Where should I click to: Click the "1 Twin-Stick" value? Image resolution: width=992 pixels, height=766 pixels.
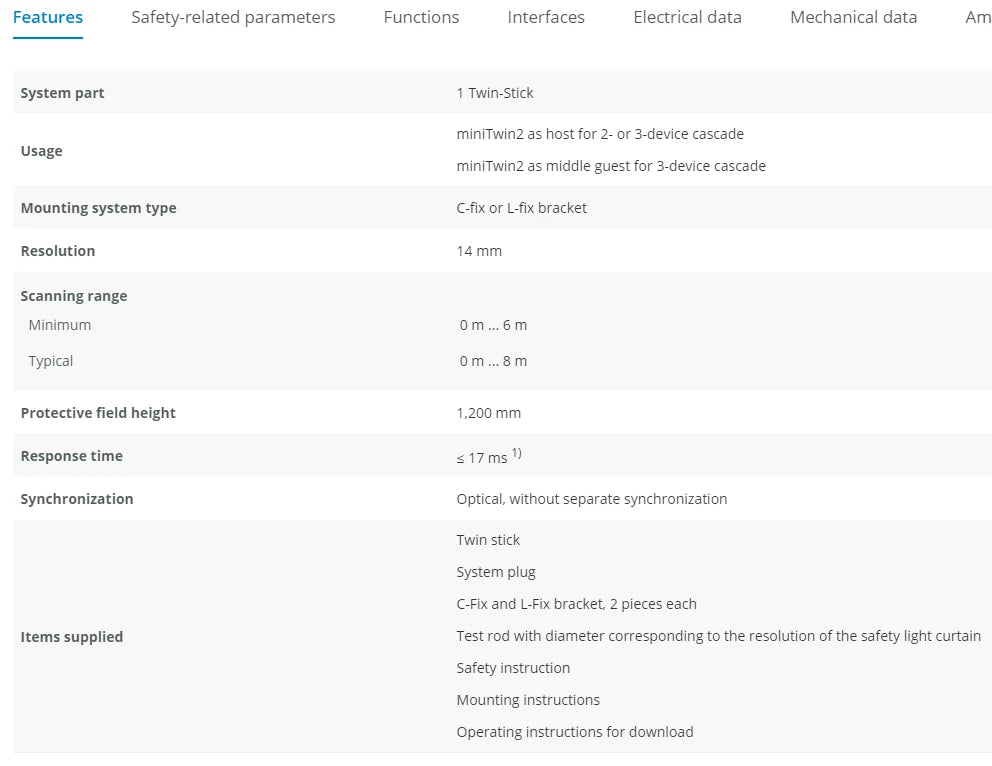[x=495, y=93]
